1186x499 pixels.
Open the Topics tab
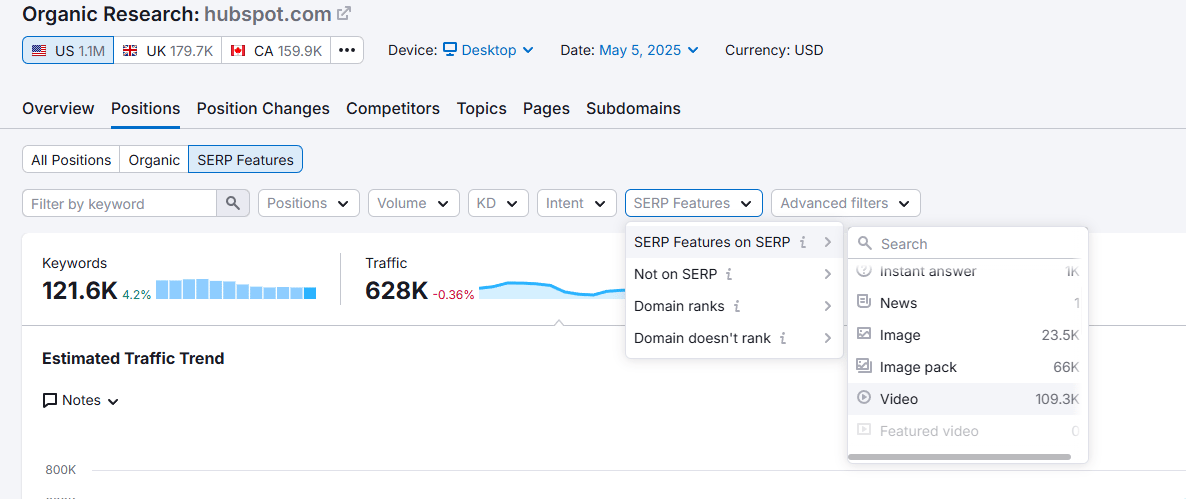point(481,108)
